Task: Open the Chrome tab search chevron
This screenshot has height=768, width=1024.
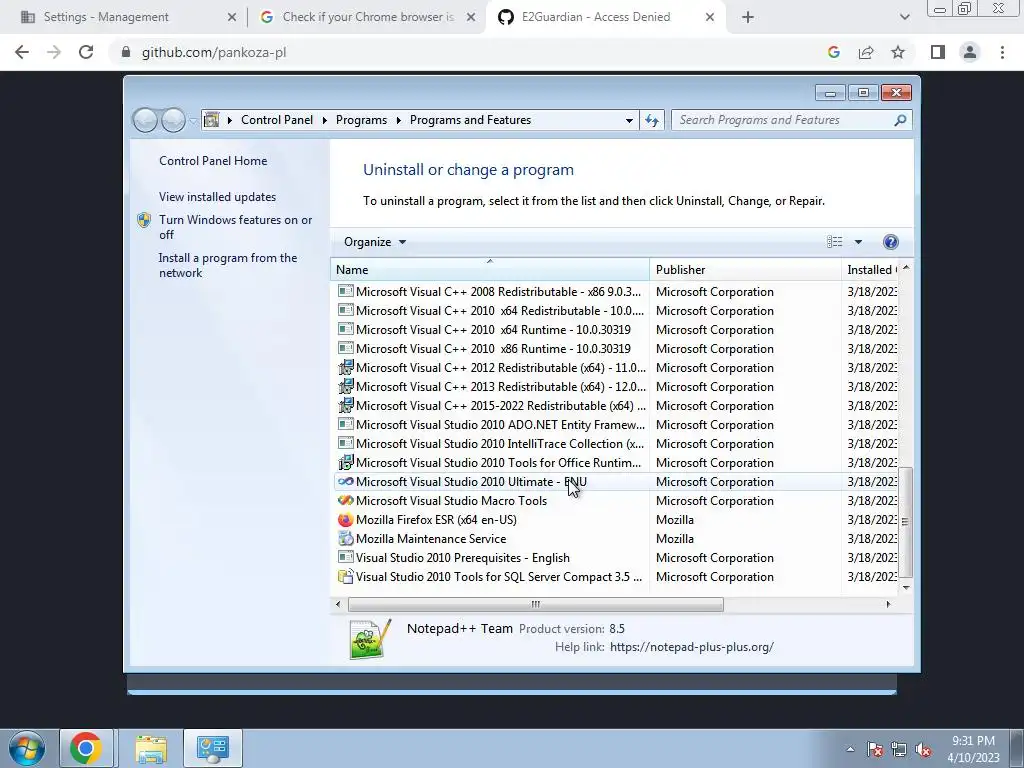Action: [904, 17]
